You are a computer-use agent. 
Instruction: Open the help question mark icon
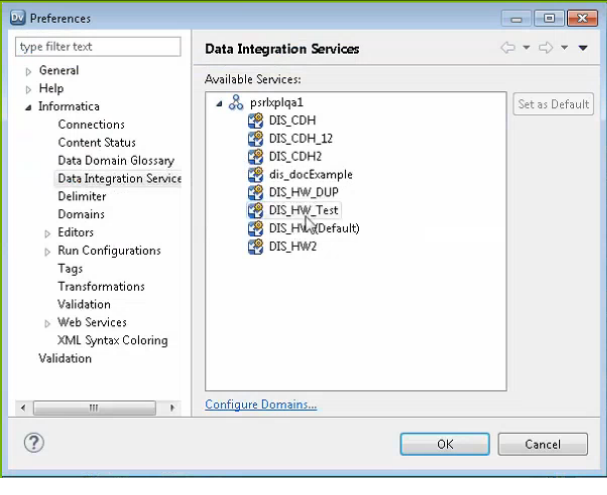point(34,442)
